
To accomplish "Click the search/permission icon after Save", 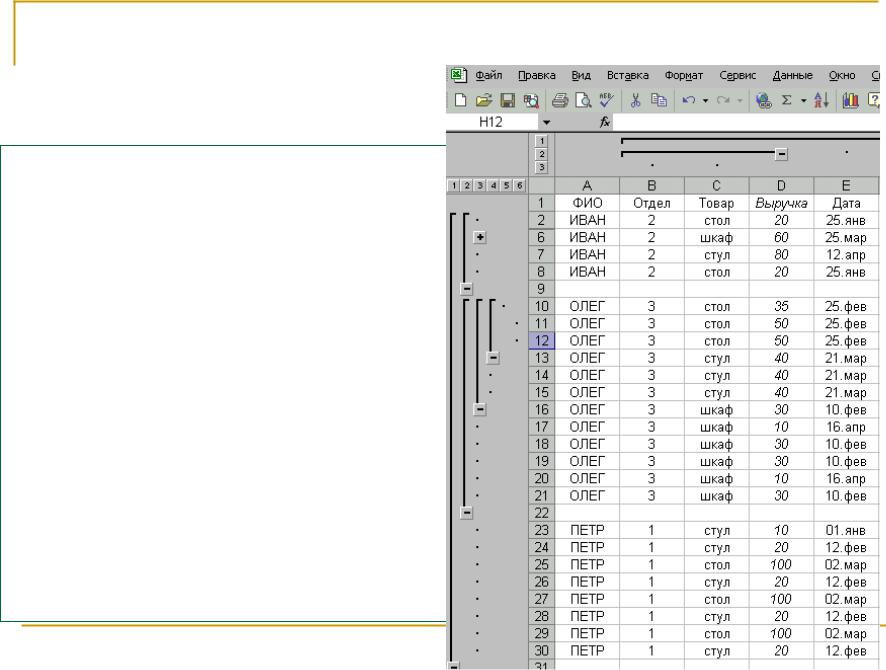I will (531, 101).
